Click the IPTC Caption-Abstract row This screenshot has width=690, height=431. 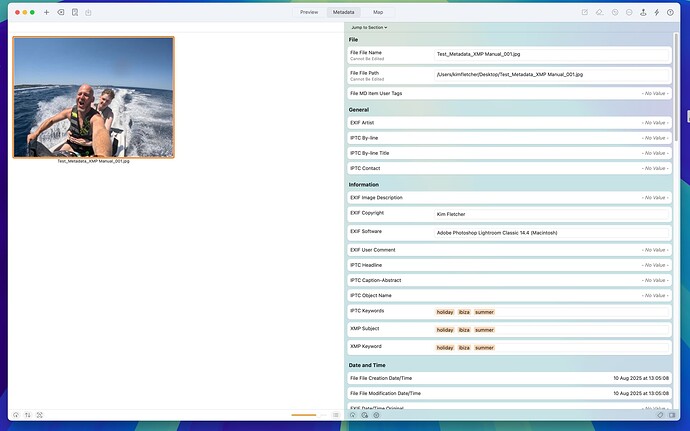click(x=509, y=280)
